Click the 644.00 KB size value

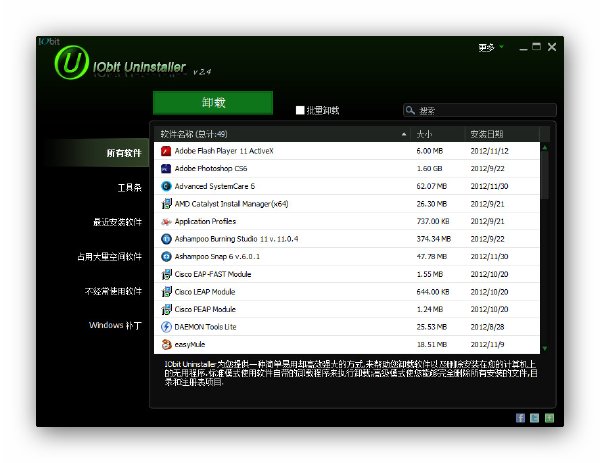click(x=433, y=292)
